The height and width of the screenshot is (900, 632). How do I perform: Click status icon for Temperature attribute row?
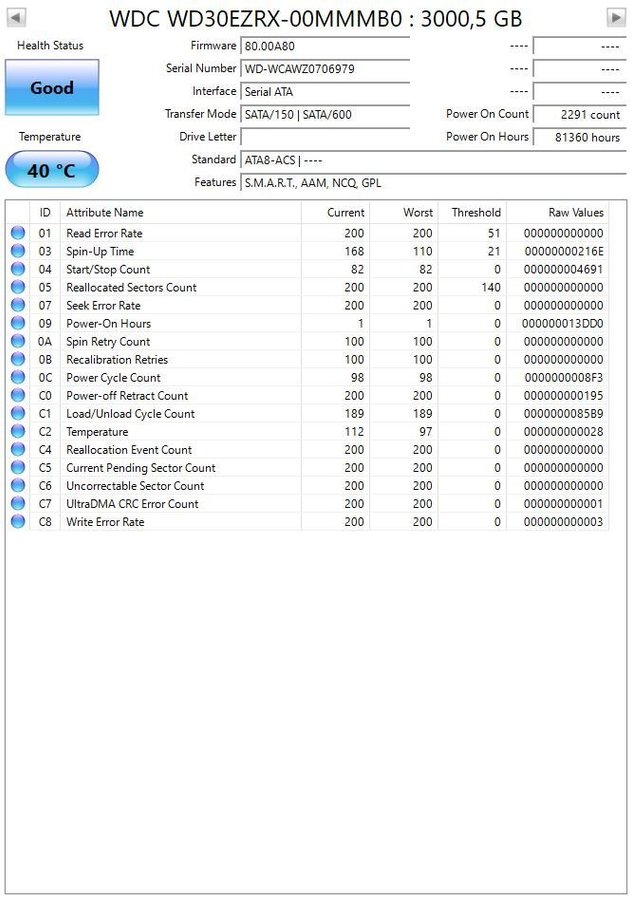coord(18,431)
